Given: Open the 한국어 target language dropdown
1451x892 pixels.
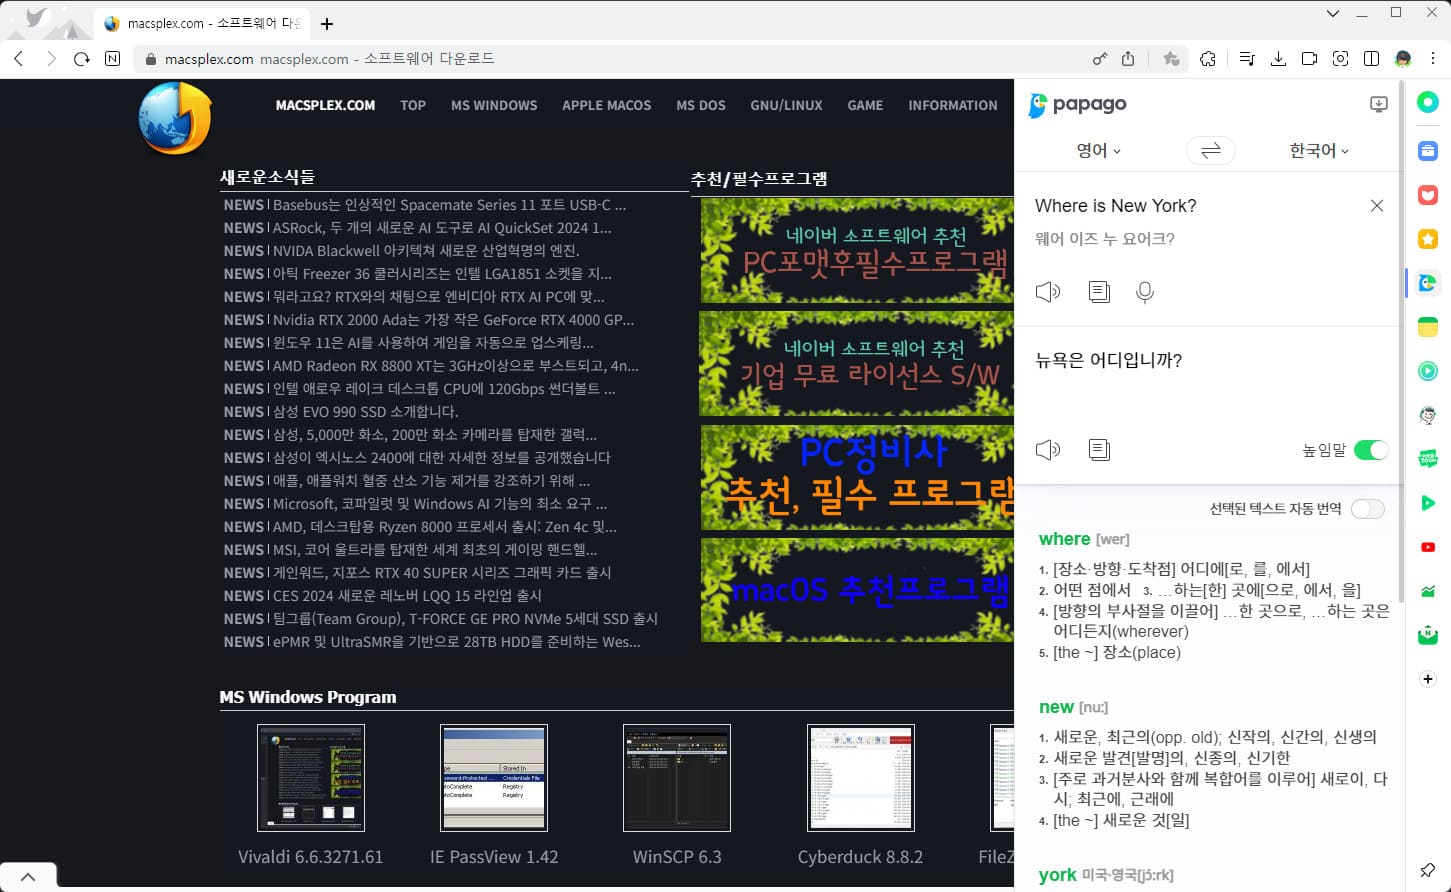Looking at the screenshot, I should click(1319, 150).
